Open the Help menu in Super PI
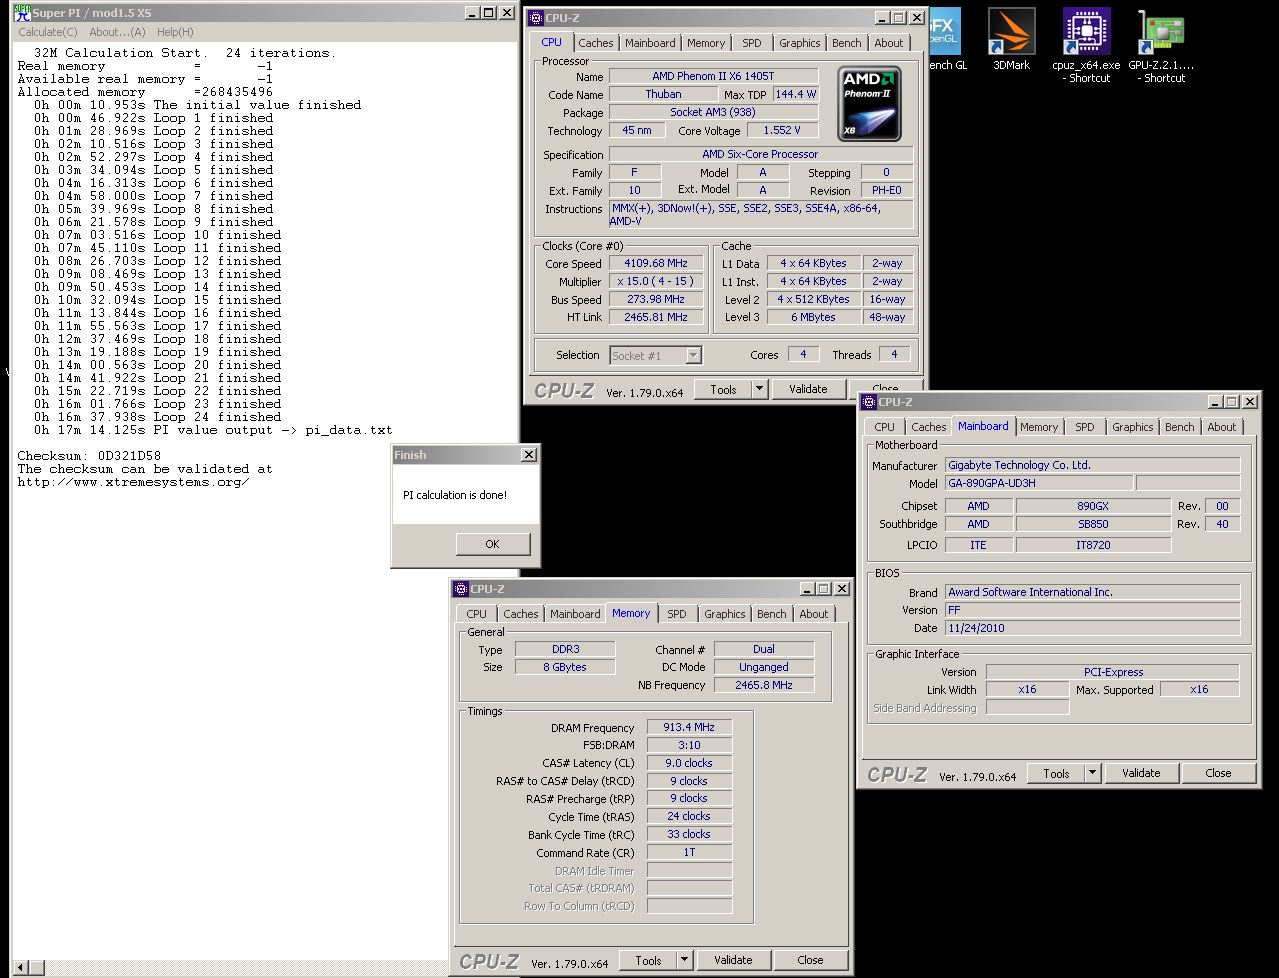Screen dimensions: 1279x978 coord(175,32)
